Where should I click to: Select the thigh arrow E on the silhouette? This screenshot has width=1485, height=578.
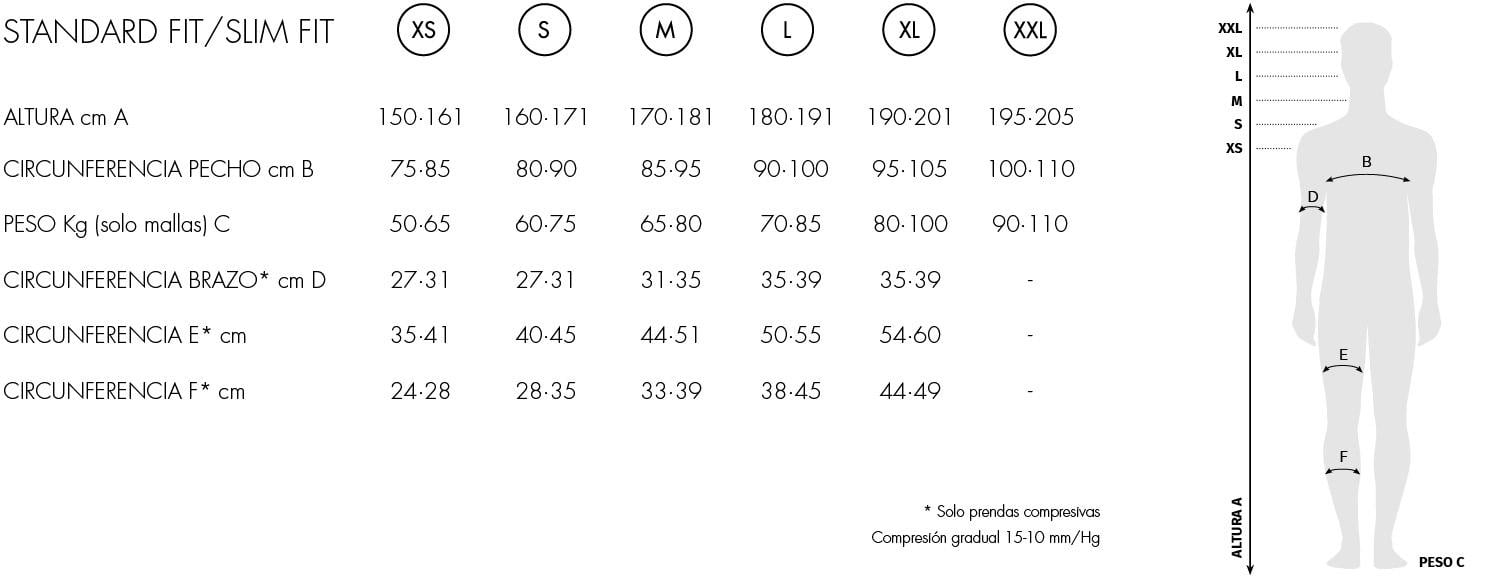[1343, 369]
